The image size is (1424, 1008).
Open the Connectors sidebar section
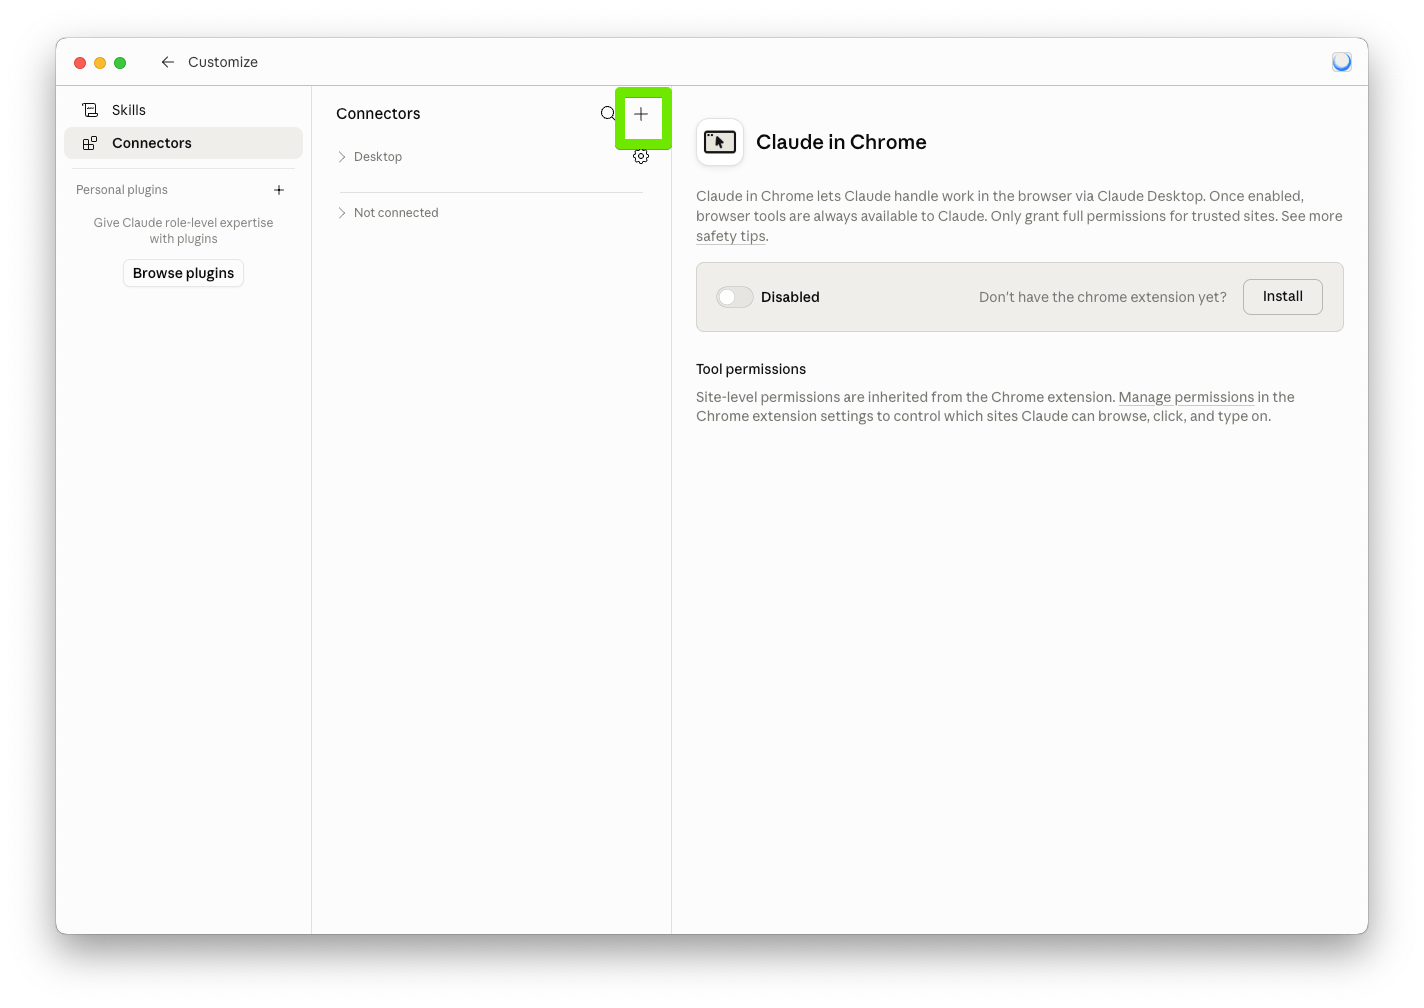pos(184,143)
